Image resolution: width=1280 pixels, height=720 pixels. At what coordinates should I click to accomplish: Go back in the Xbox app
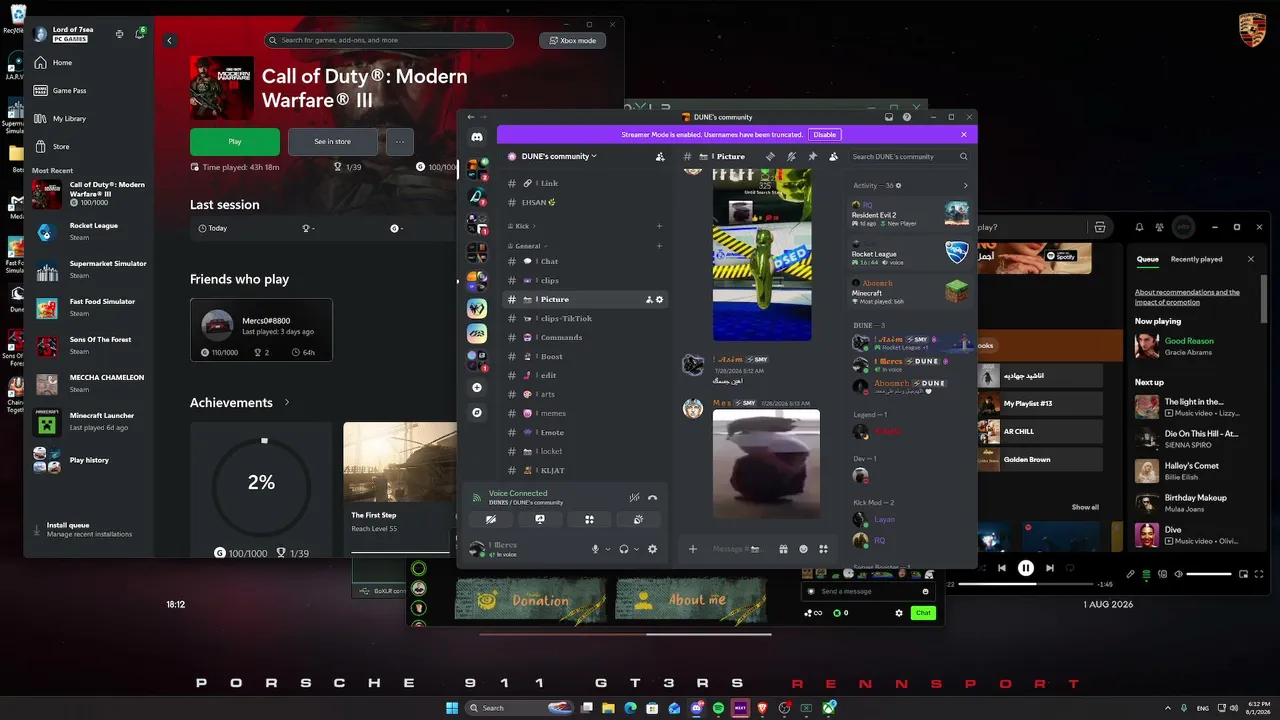click(x=170, y=41)
